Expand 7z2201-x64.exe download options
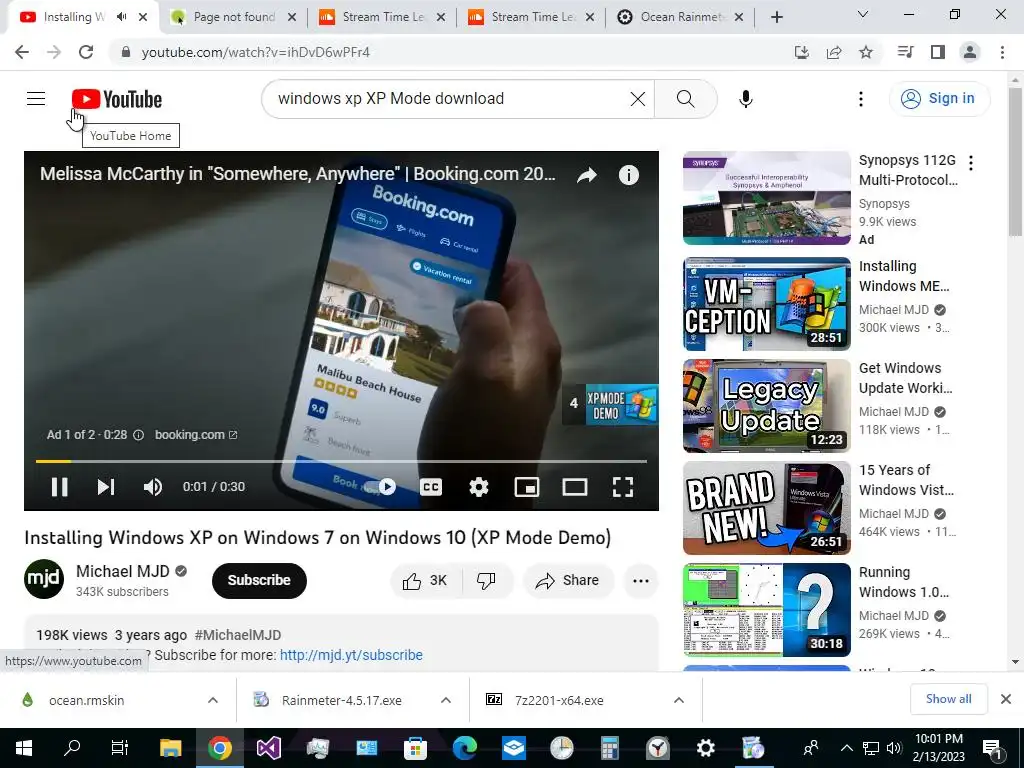 pyautogui.click(x=679, y=700)
